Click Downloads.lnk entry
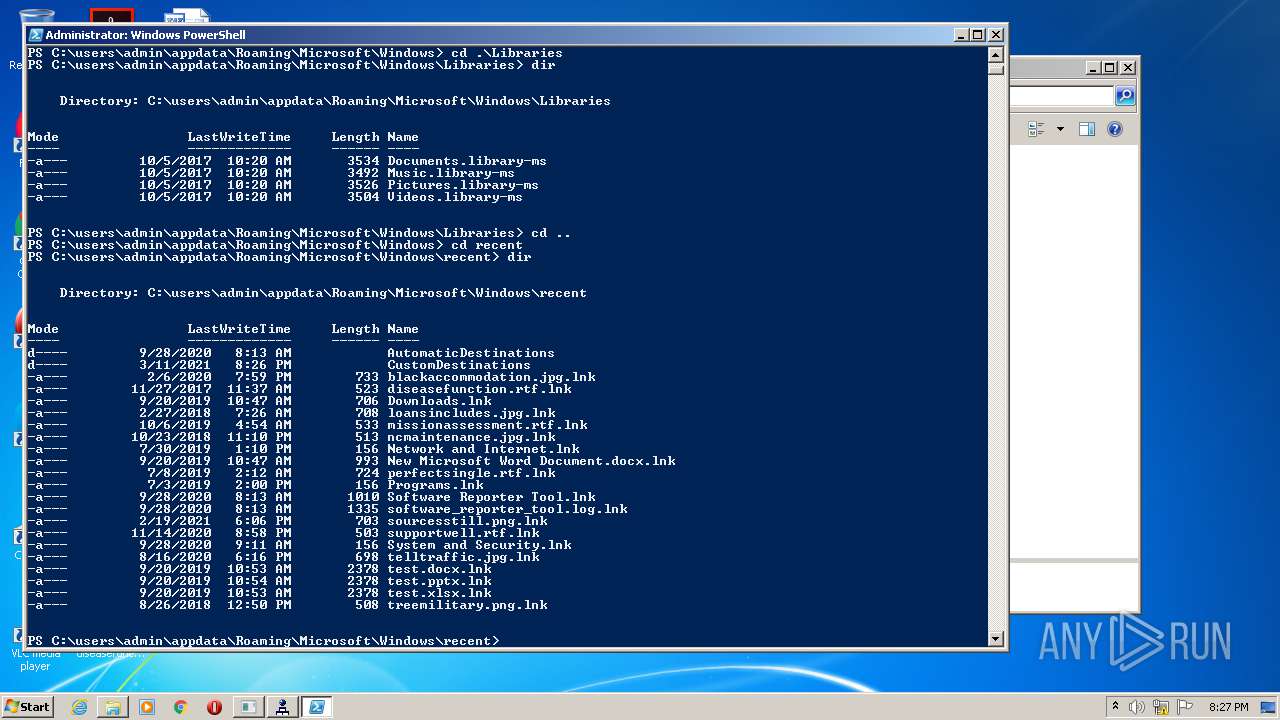Viewport: 1280px width, 720px height. (x=439, y=401)
